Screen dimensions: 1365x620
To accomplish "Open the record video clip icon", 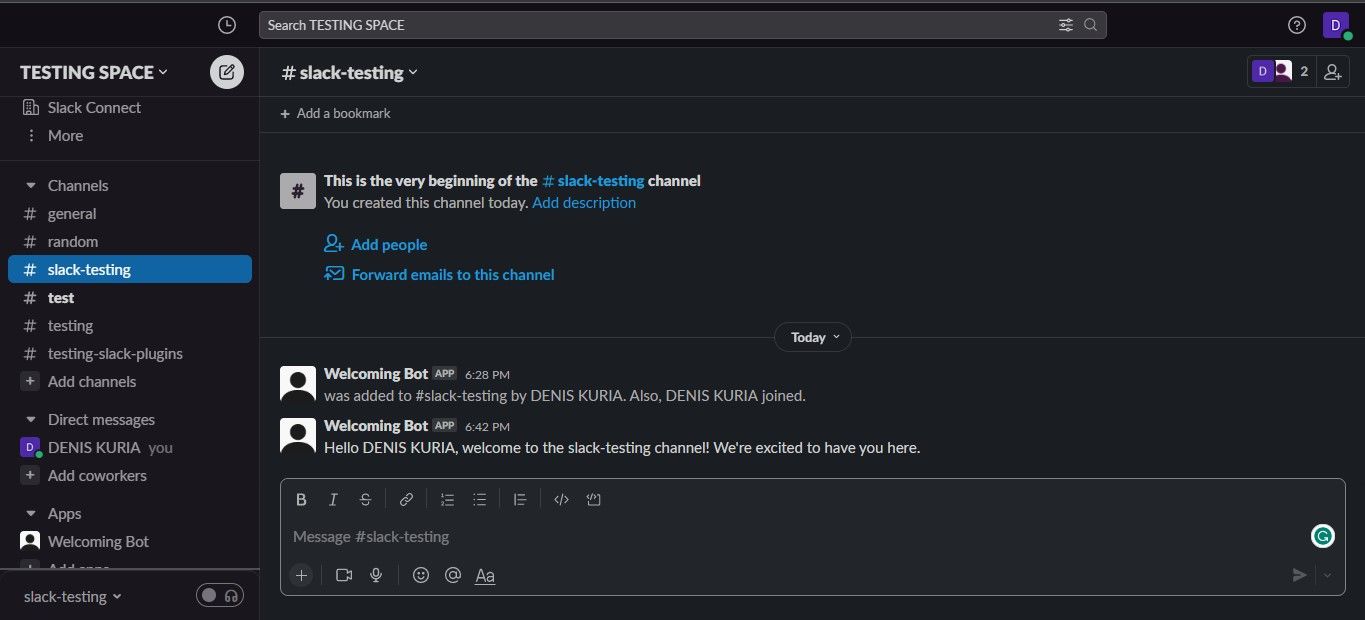I will (344, 575).
